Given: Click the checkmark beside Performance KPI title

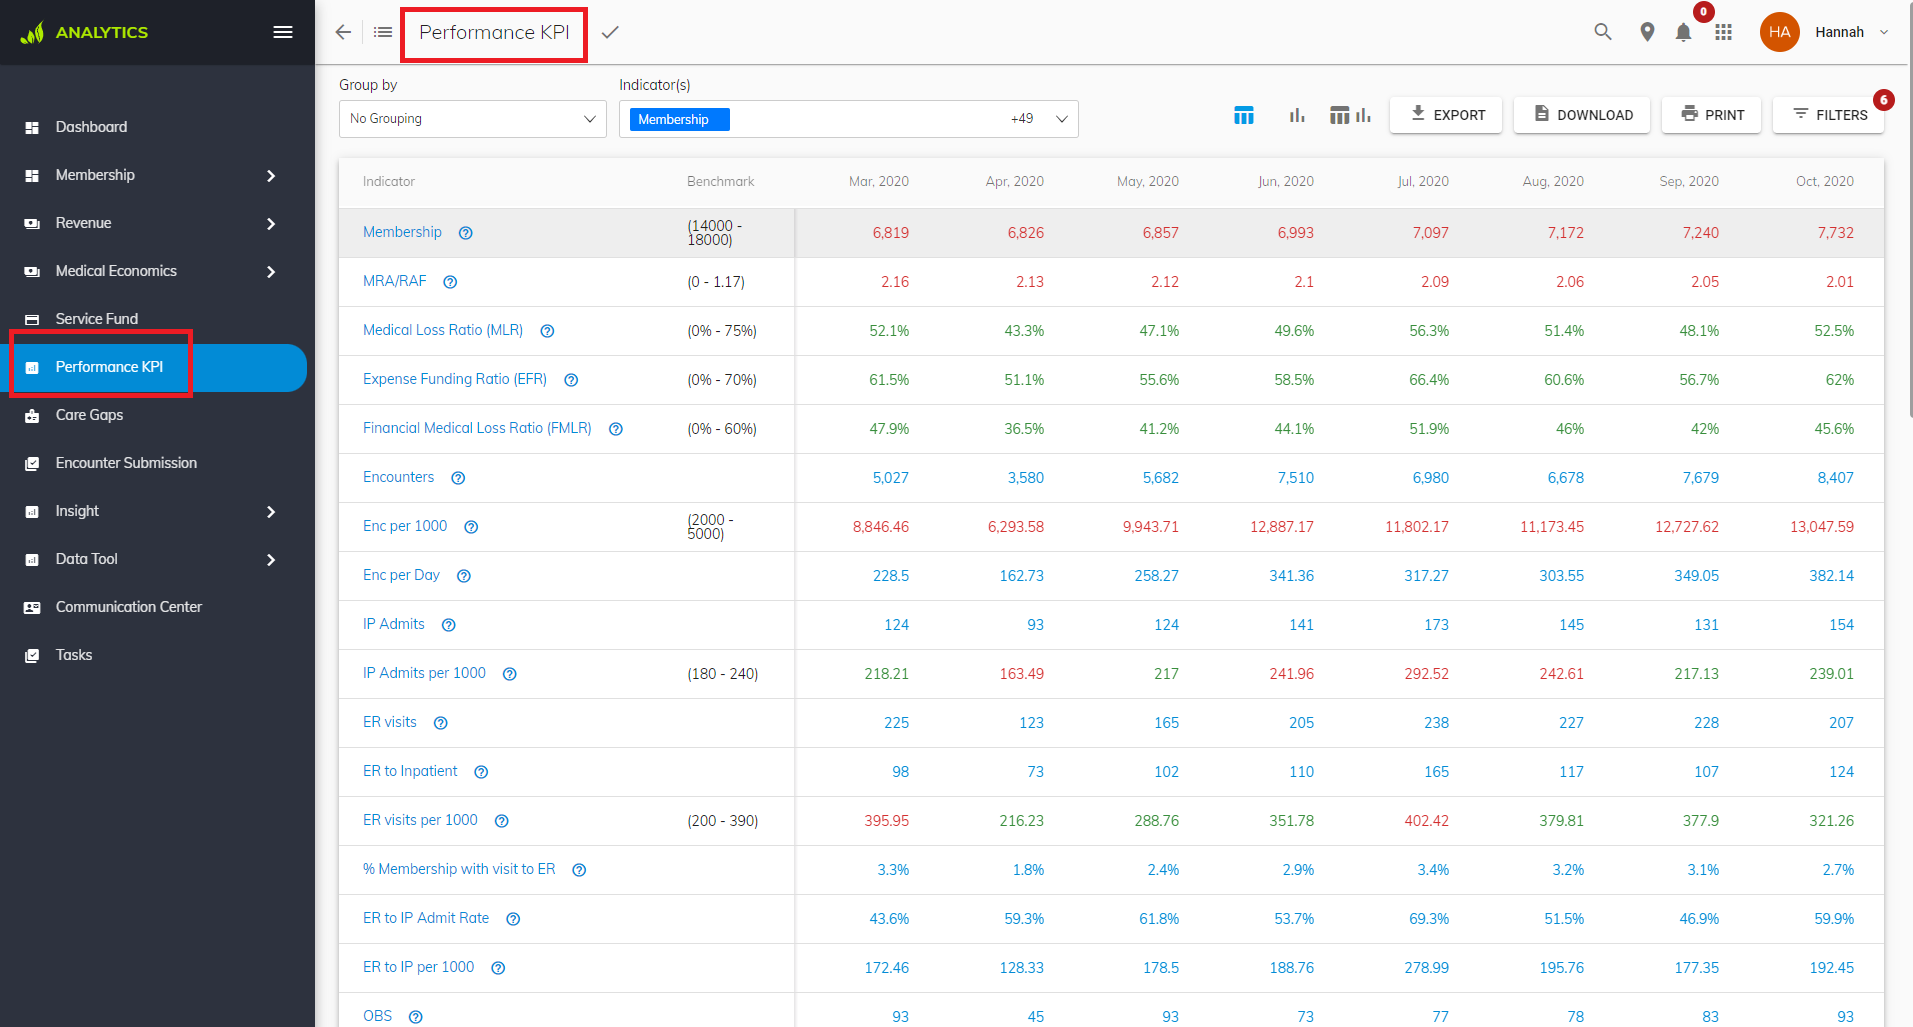Looking at the screenshot, I should coord(610,32).
